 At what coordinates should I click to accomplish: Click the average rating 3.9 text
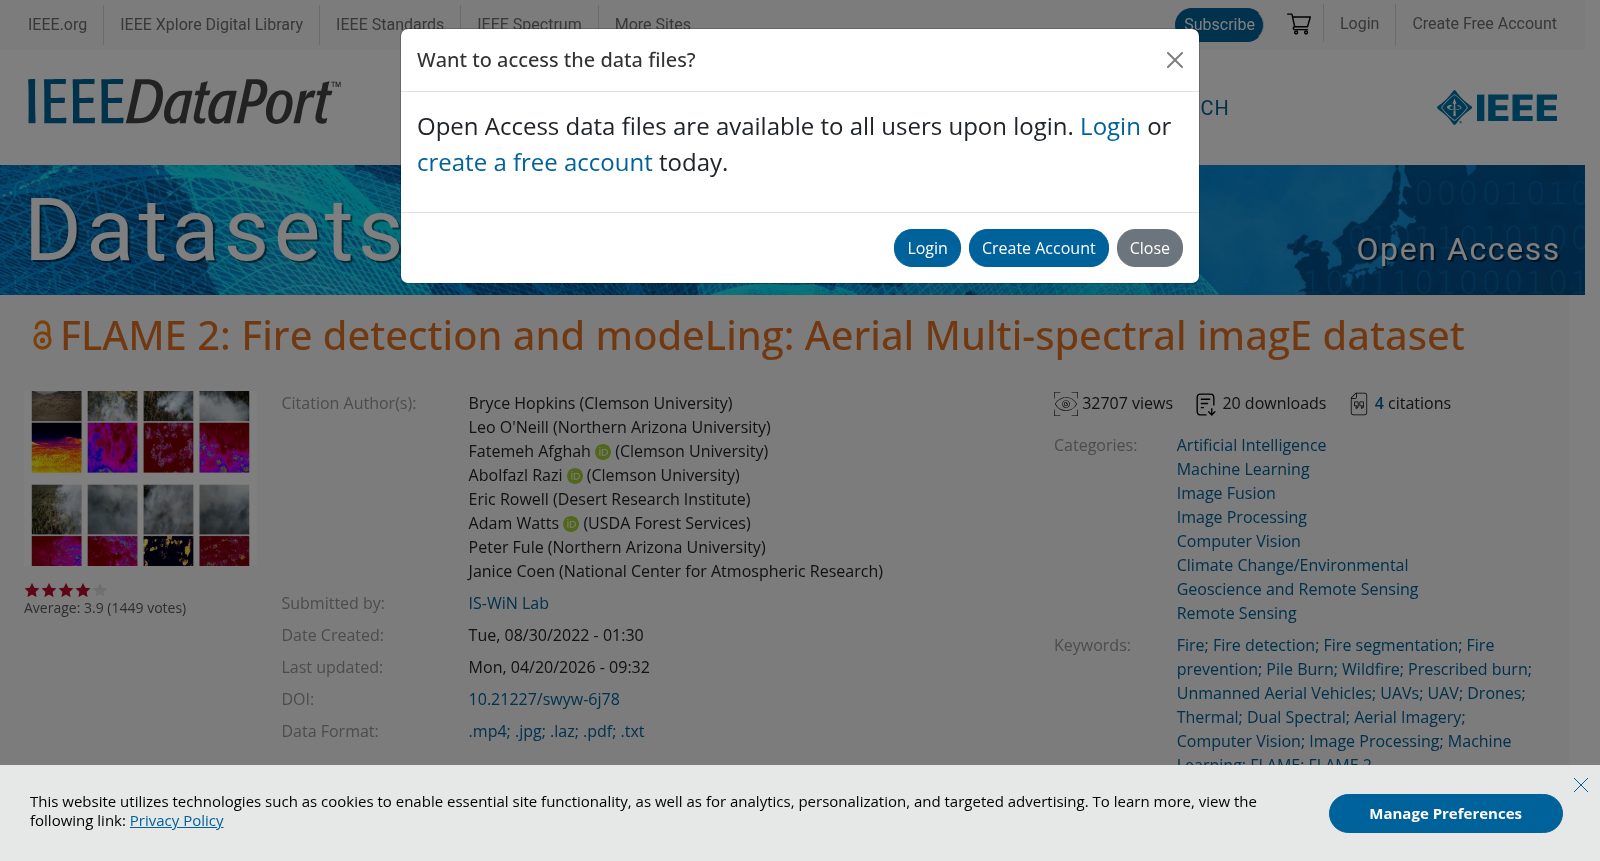pyautogui.click(x=105, y=608)
